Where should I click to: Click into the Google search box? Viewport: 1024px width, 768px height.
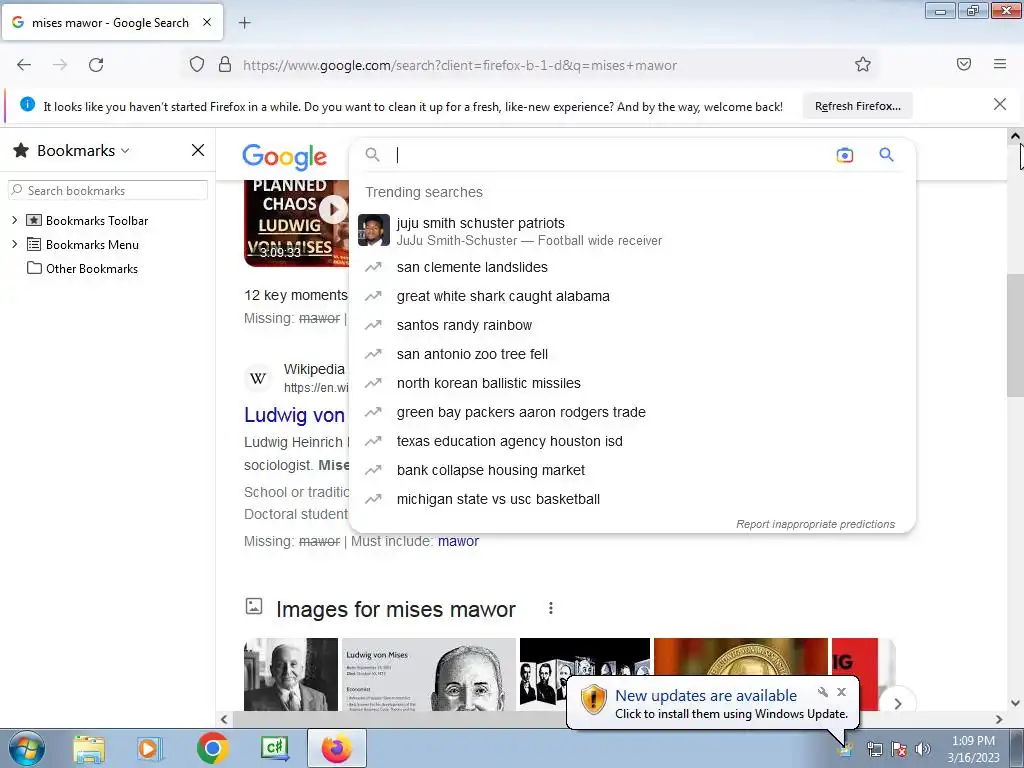coord(607,155)
